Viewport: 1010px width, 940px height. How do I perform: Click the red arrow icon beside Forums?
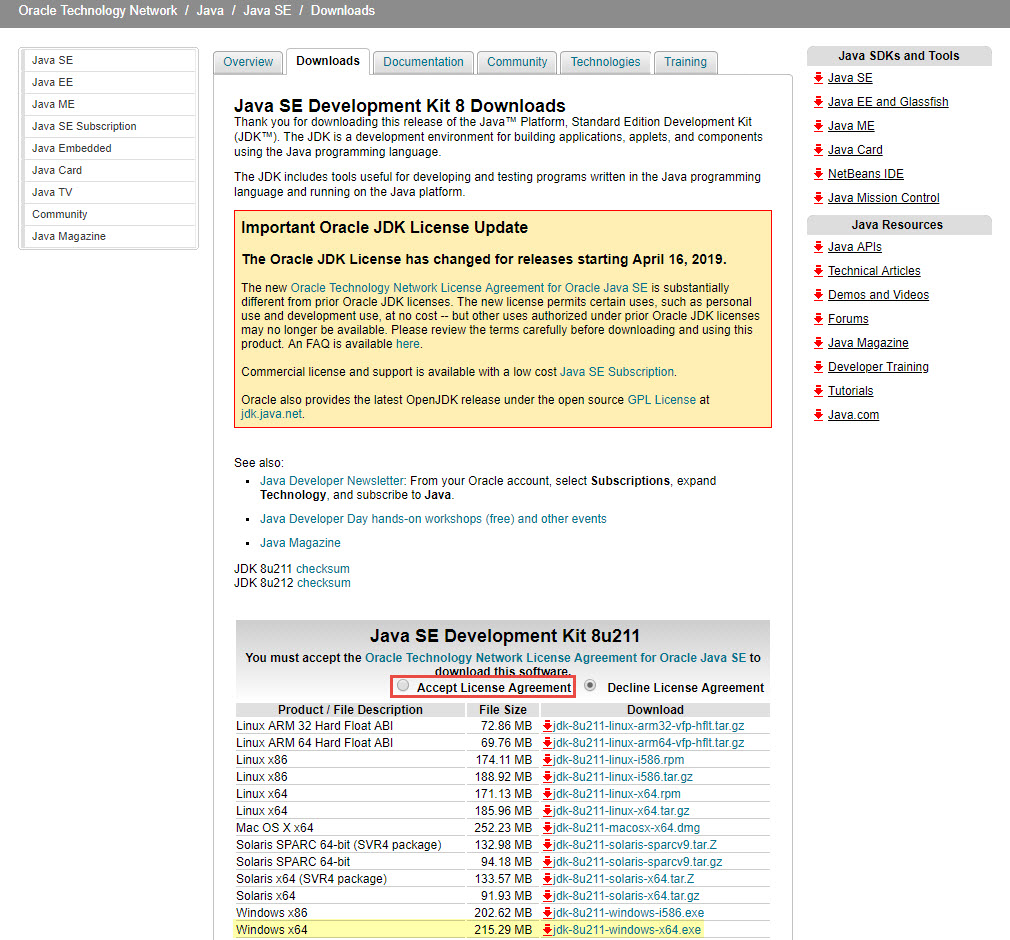pos(819,319)
